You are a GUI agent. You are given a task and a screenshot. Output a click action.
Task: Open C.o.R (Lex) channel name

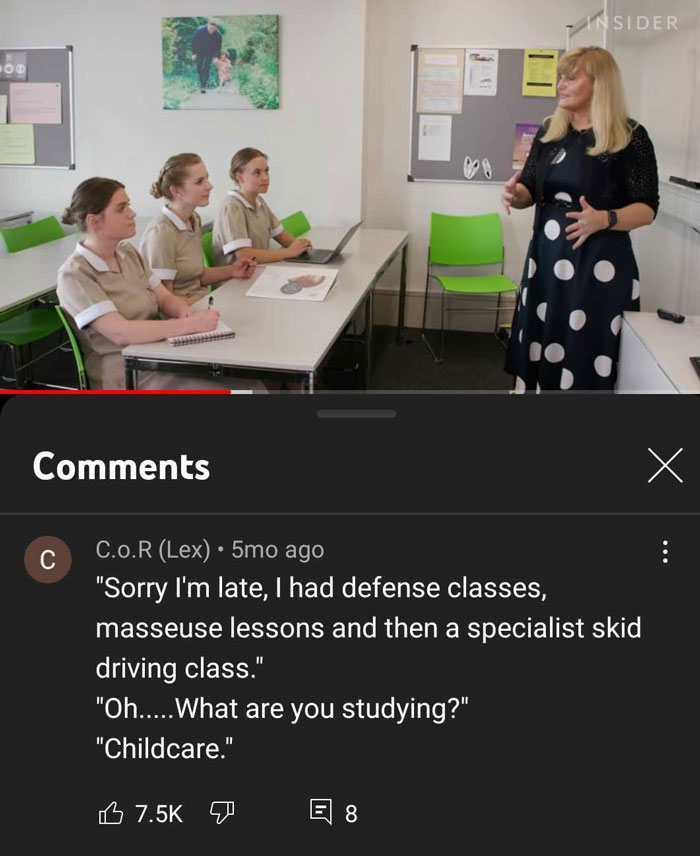[x=153, y=550]
